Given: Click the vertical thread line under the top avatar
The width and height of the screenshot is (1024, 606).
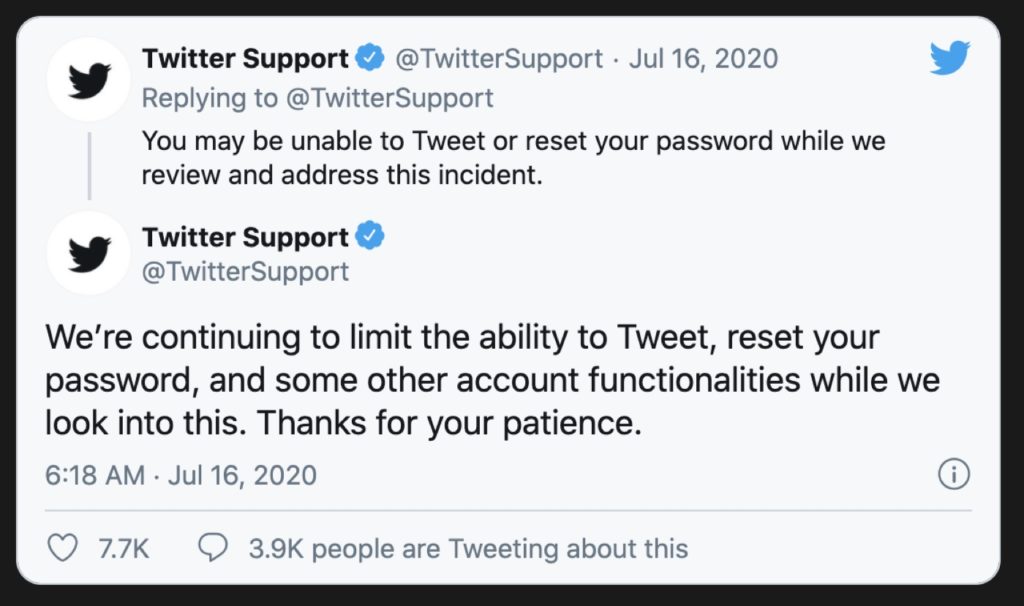Looking at the screenshot, I should [89, 163].
